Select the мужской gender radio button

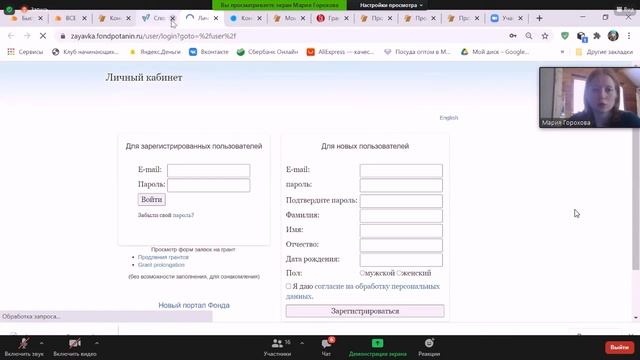tap(362, 273)
